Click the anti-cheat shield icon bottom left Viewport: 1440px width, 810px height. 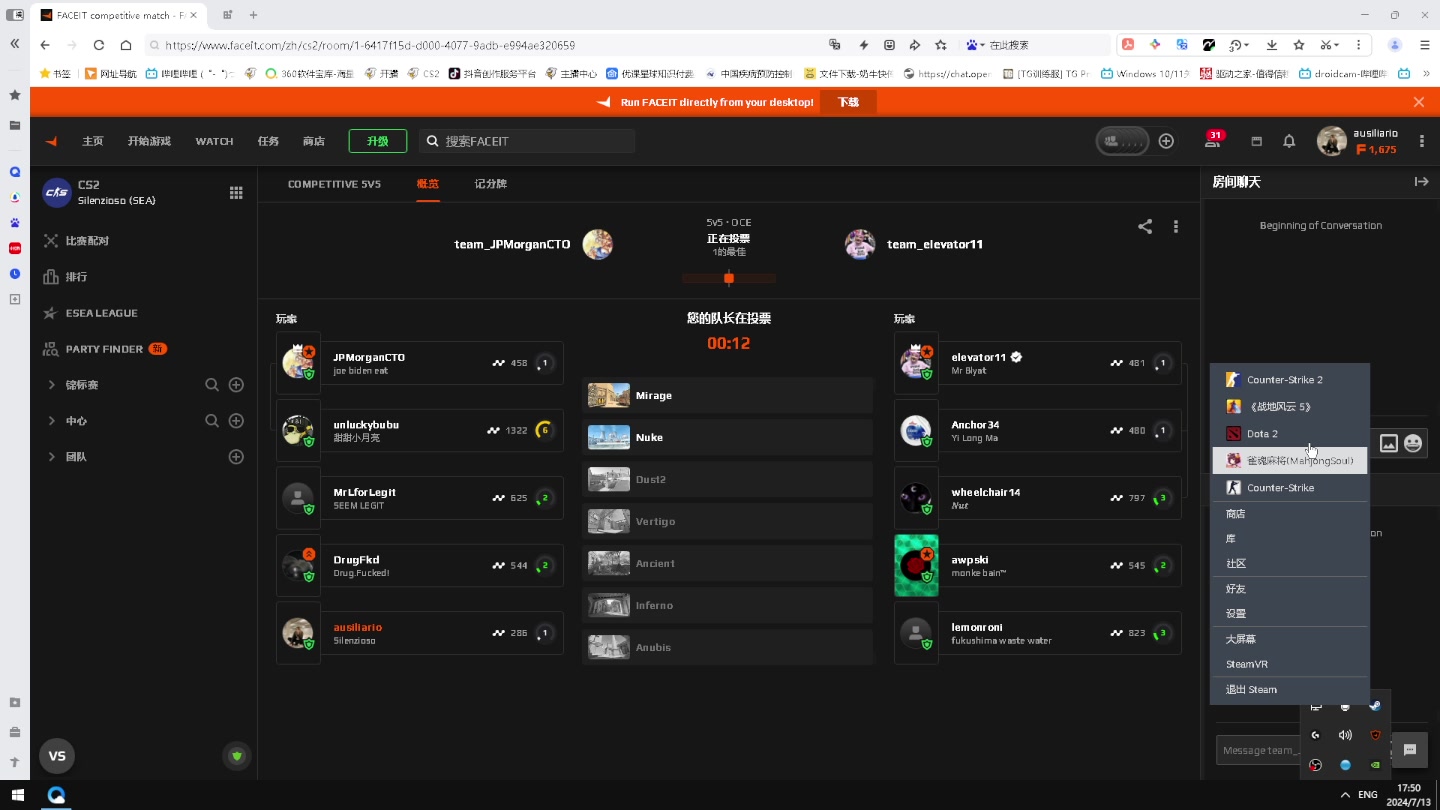[237, 756]
